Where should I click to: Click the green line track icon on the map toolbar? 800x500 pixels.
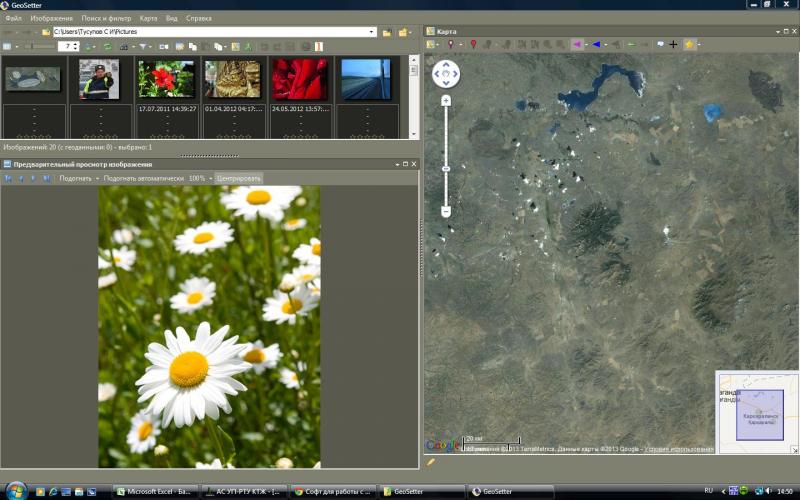(632, 44)
